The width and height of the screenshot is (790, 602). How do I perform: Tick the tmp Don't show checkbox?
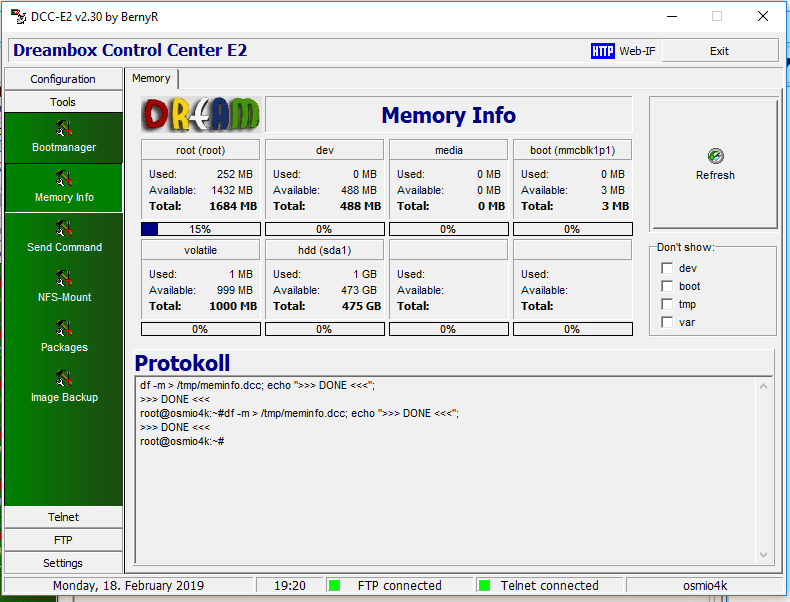coord(667,304)
